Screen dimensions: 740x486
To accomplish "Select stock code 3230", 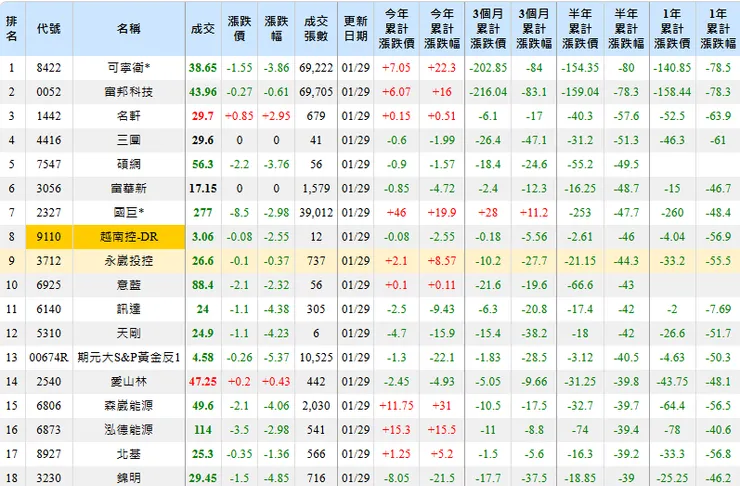I will click(x=49, y=478).
